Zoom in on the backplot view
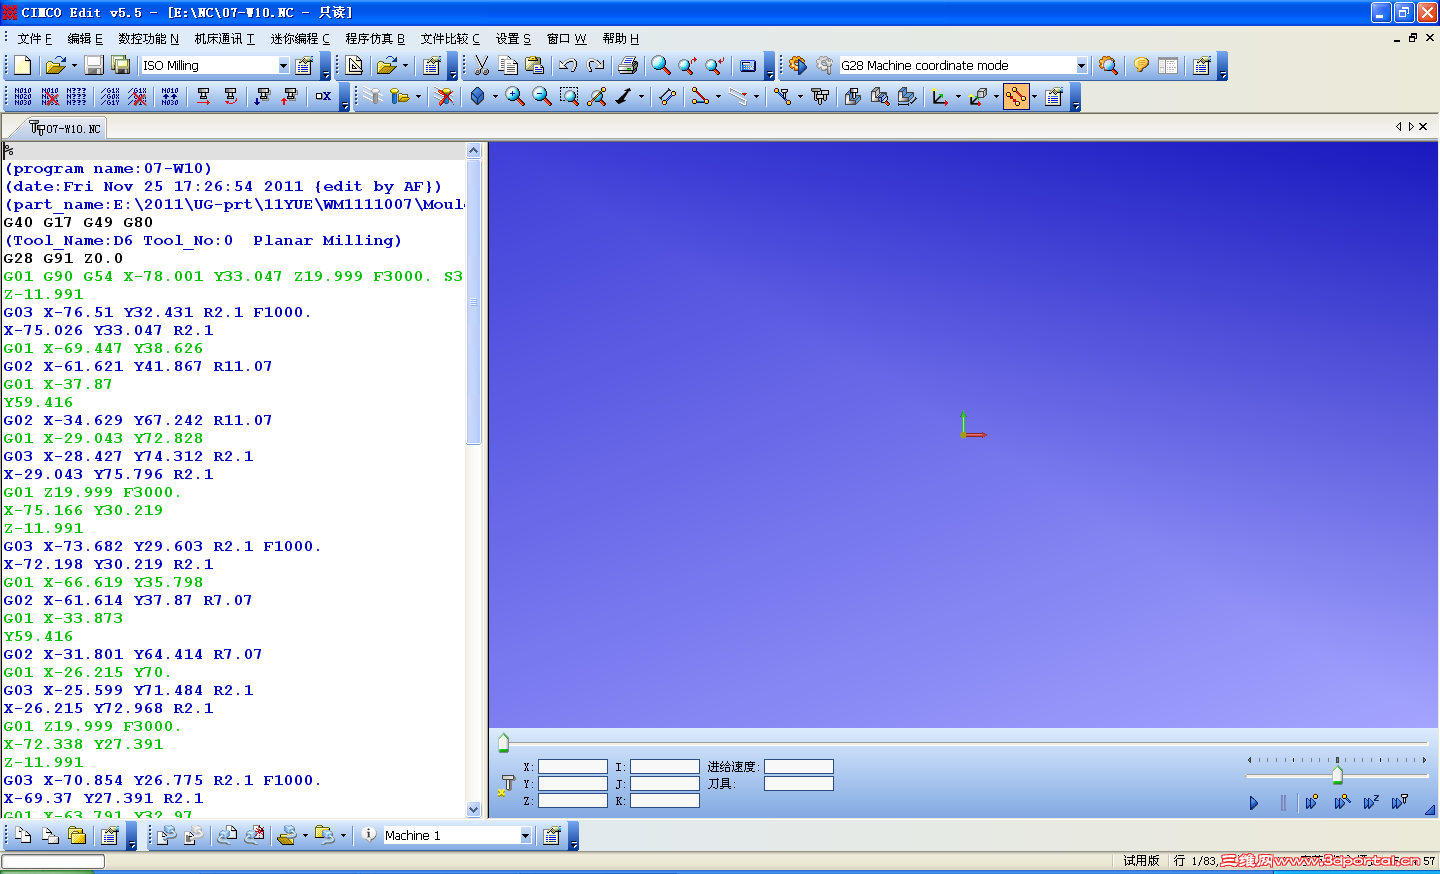The height and width of the screenshot is (874, 1440). (x=515, y=97)
